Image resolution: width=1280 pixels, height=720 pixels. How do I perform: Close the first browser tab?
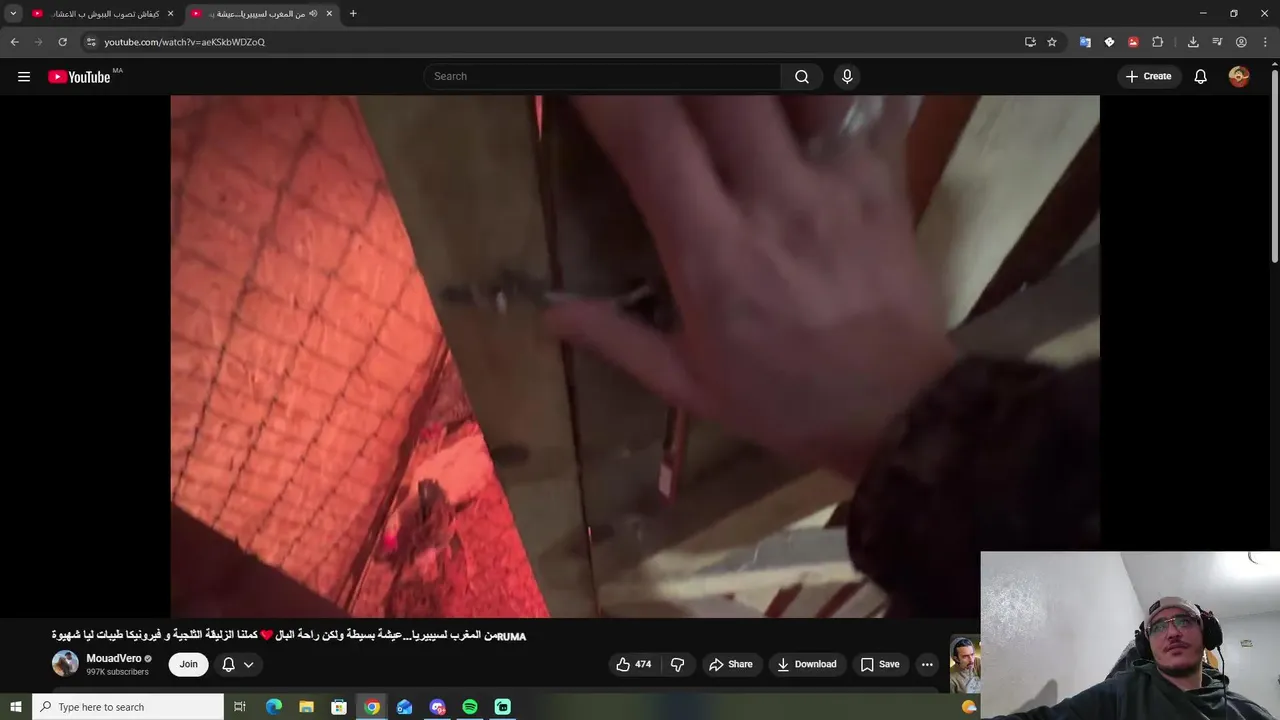pyautogui.click(x=170, y=14)
